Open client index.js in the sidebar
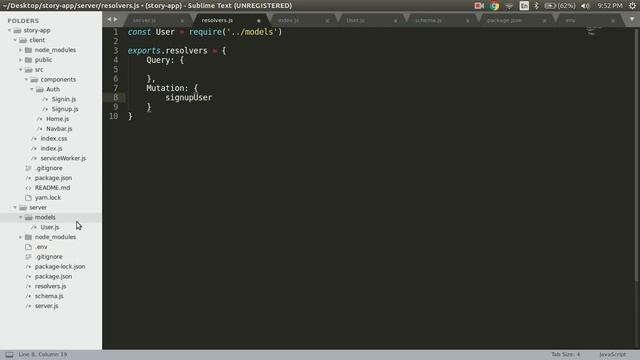640x360 pixels. [51, 148]
